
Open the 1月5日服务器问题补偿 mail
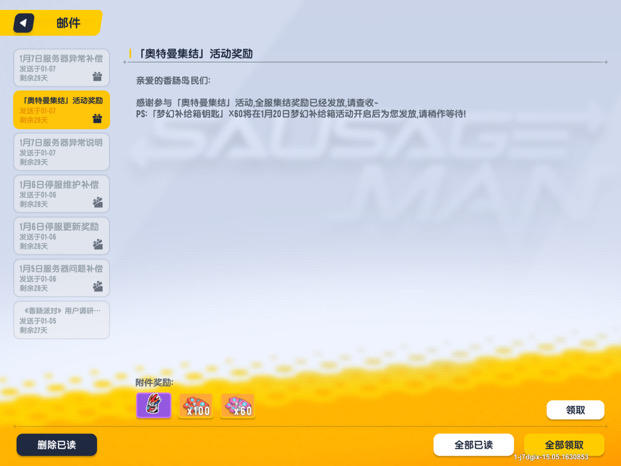pos(61,278)
